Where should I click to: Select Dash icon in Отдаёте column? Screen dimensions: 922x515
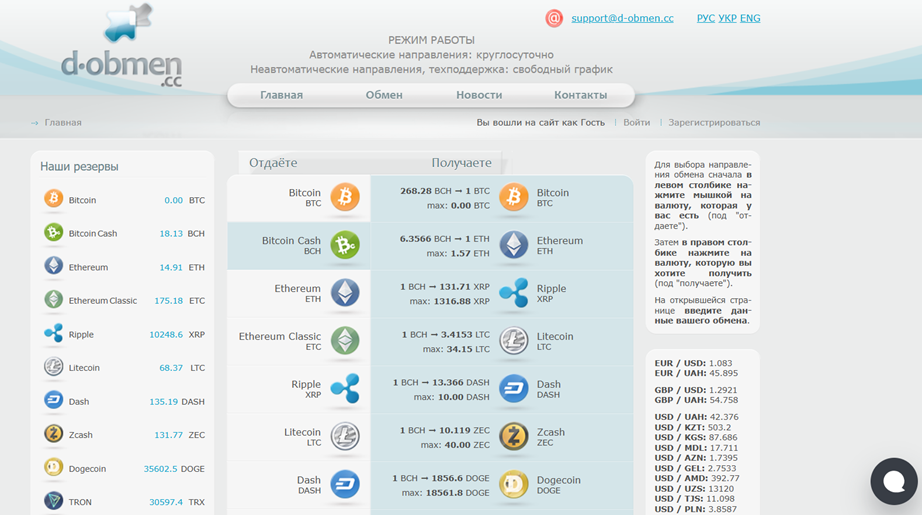[345, 484]
